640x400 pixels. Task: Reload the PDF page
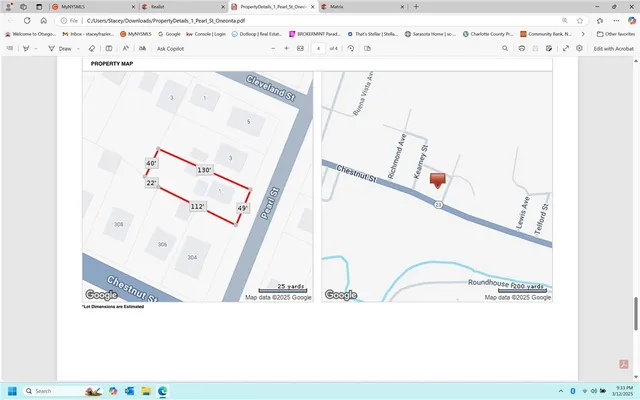(x=27, y=20)
